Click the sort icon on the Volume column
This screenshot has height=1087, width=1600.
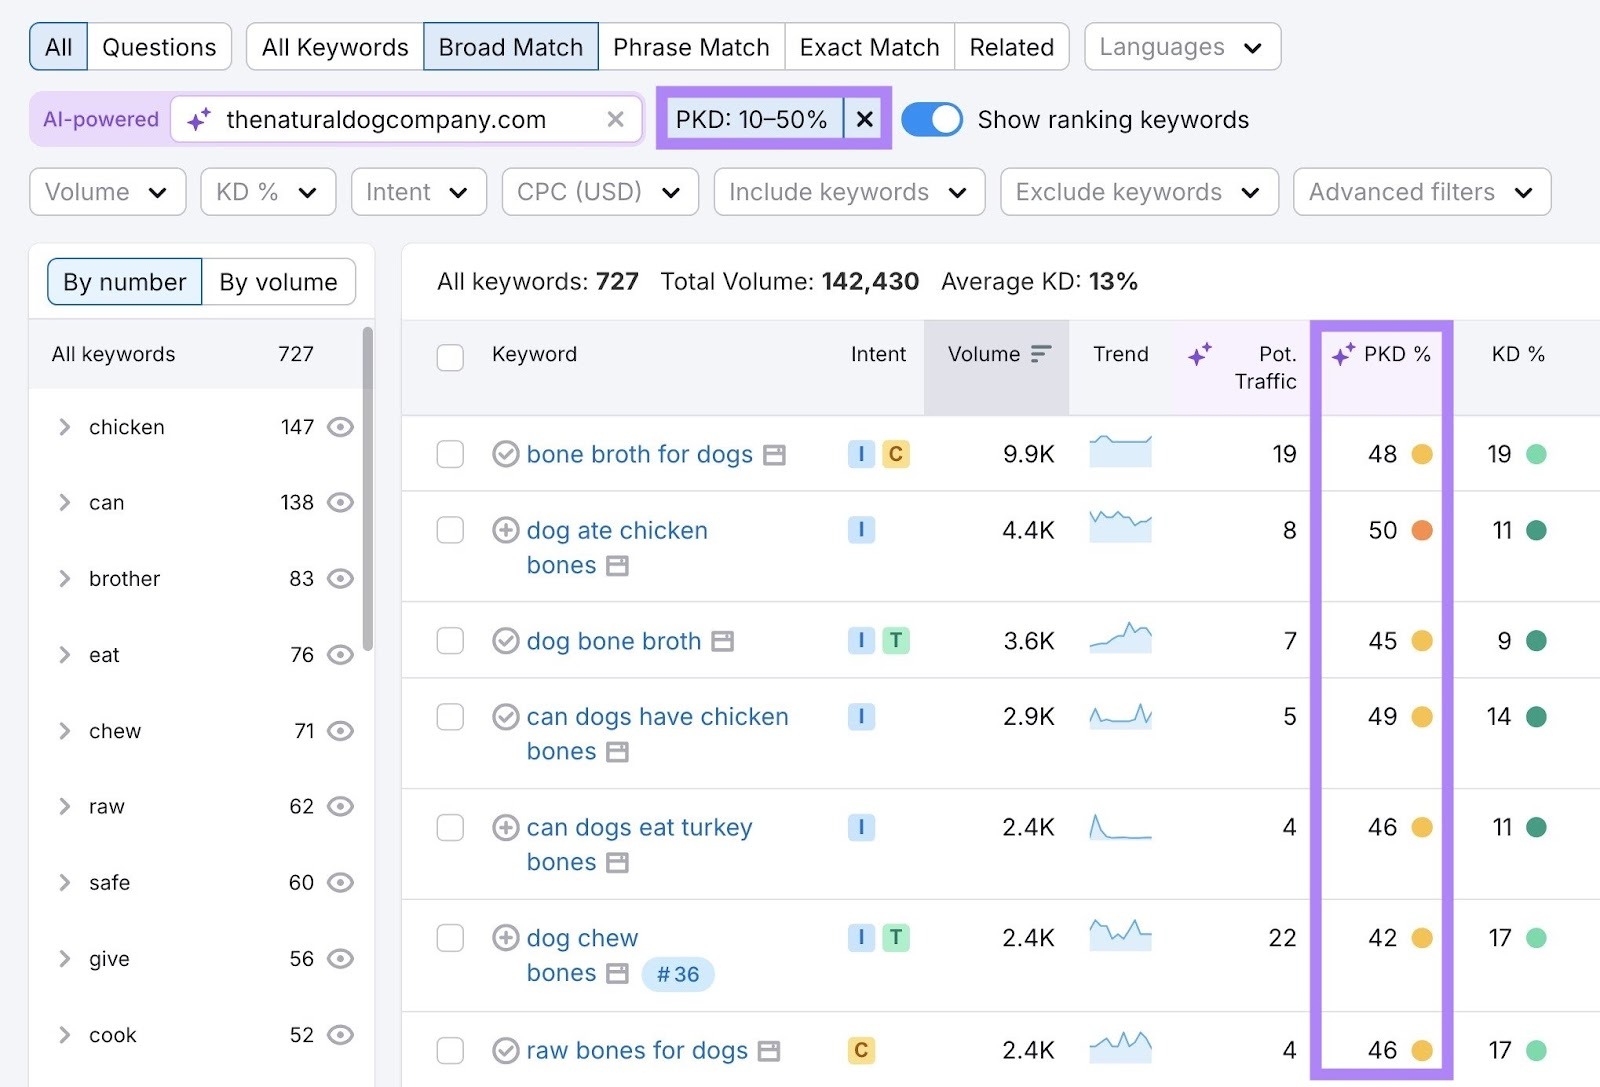pyautogui.click(x=1040, y=353)
